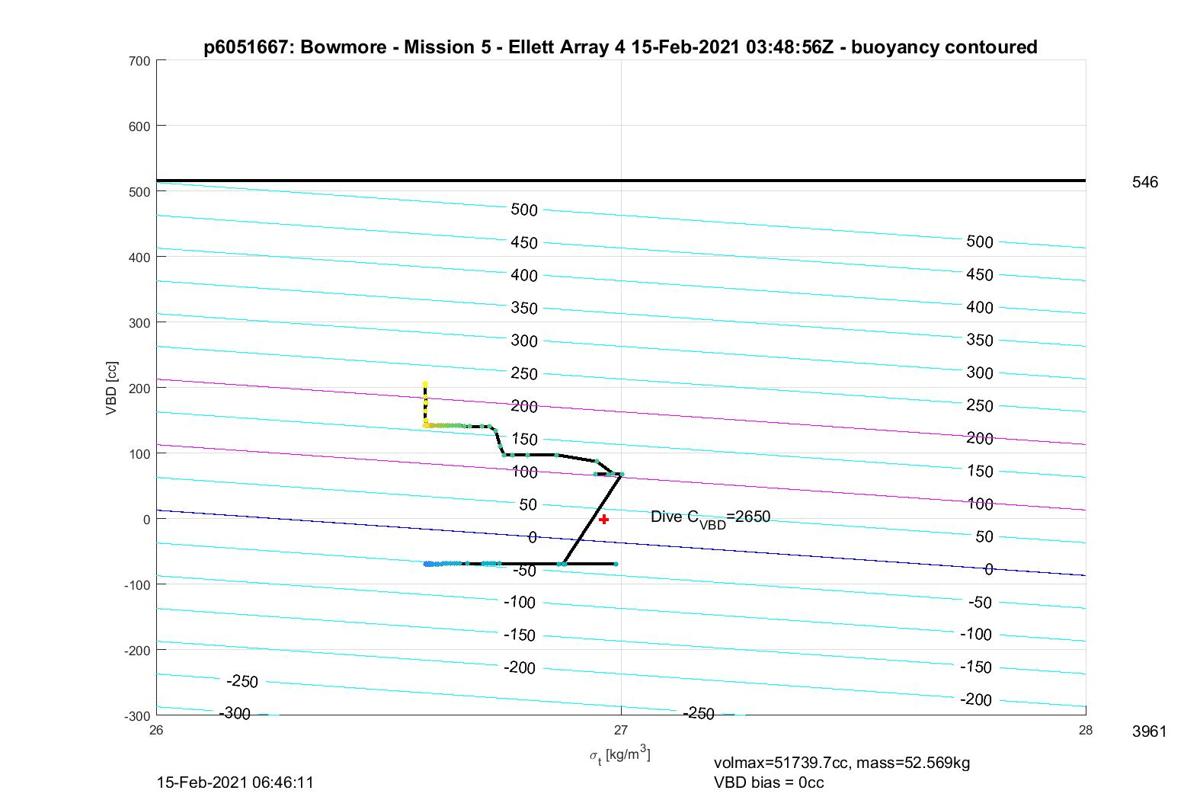Click the y-axis tick label 400
Image resolution: width=1200 pixels, height=804 pixels.
(x=139, y=257)
